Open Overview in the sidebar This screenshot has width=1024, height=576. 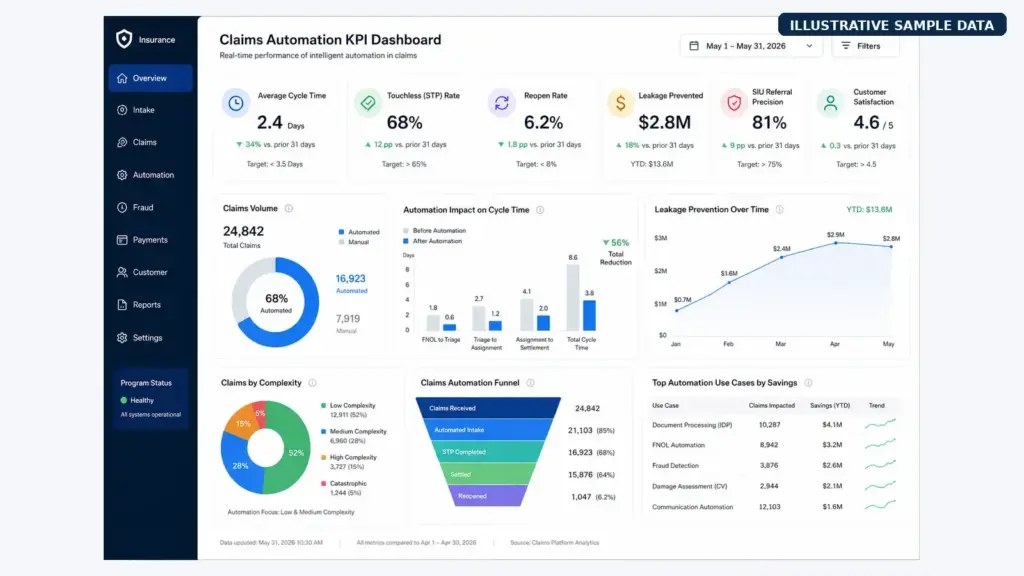[150, 78]
